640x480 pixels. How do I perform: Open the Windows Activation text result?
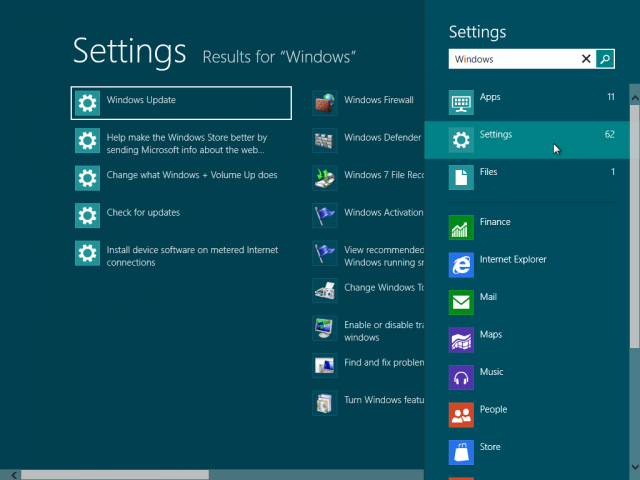pyautogui.click(x=384, y=213)
